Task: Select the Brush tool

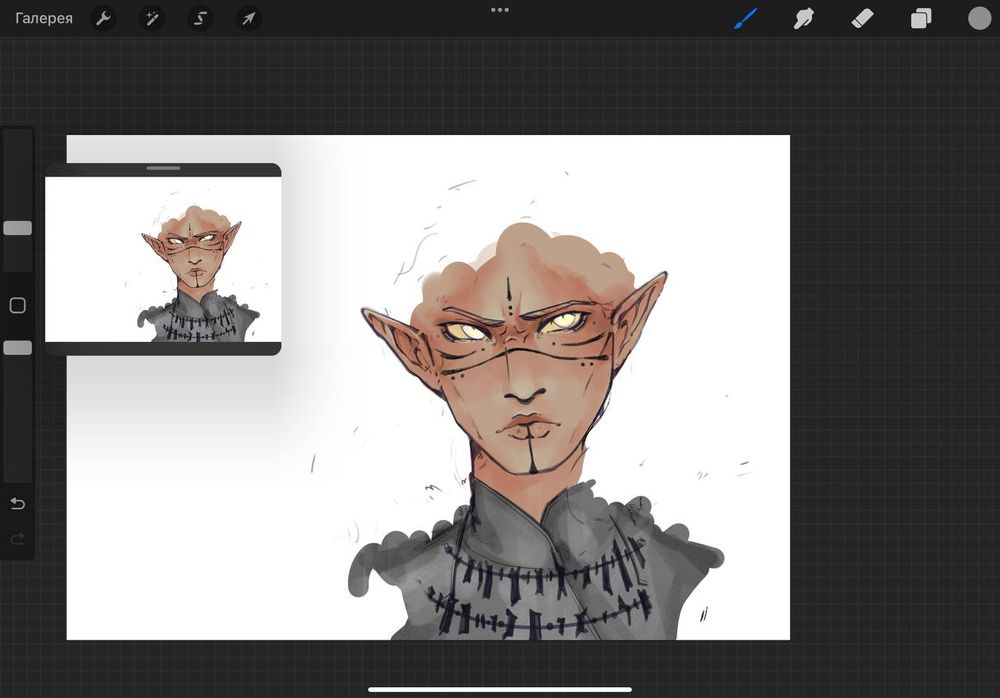Action: [x=746, y=18]
